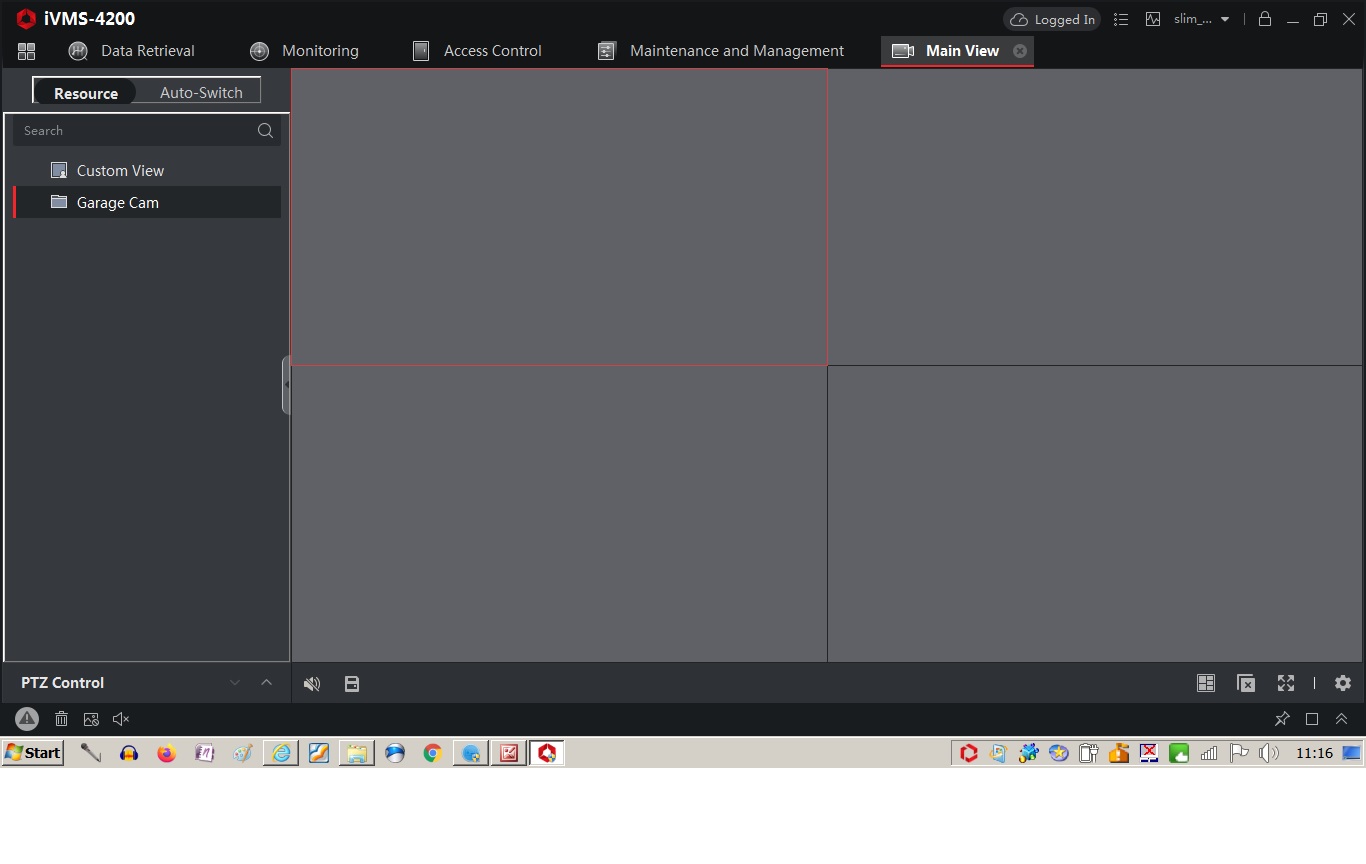The height and width of the screenshot is (864, 1366).
Task: Open the window division layout selector
Action: coord(1206,683)
